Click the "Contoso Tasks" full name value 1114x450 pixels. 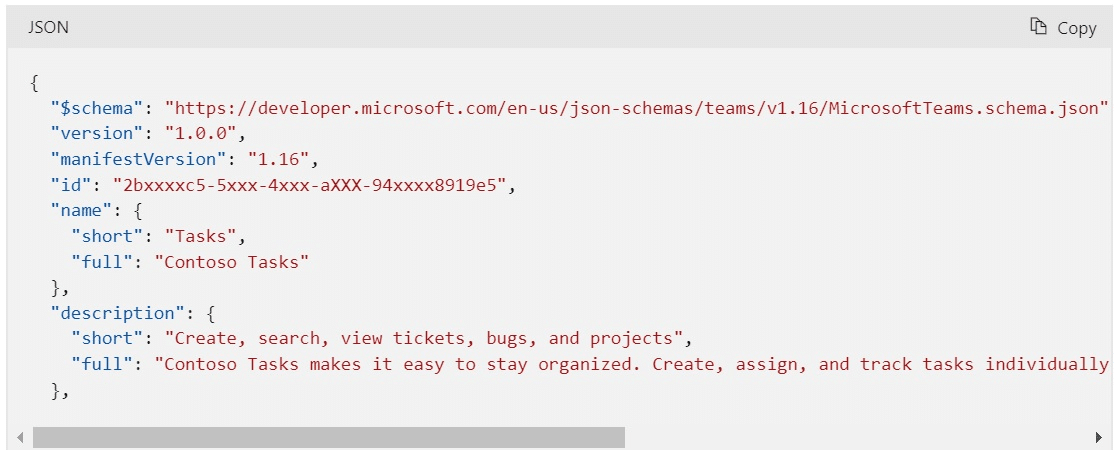coord(231,263)
